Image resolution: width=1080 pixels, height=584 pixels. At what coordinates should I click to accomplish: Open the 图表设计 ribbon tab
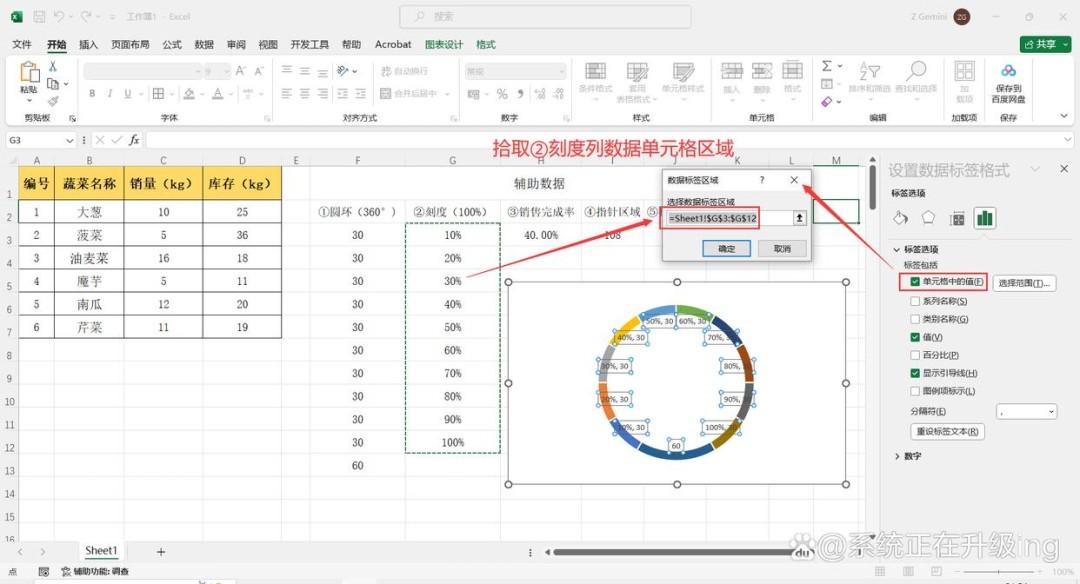coord(444,44)
